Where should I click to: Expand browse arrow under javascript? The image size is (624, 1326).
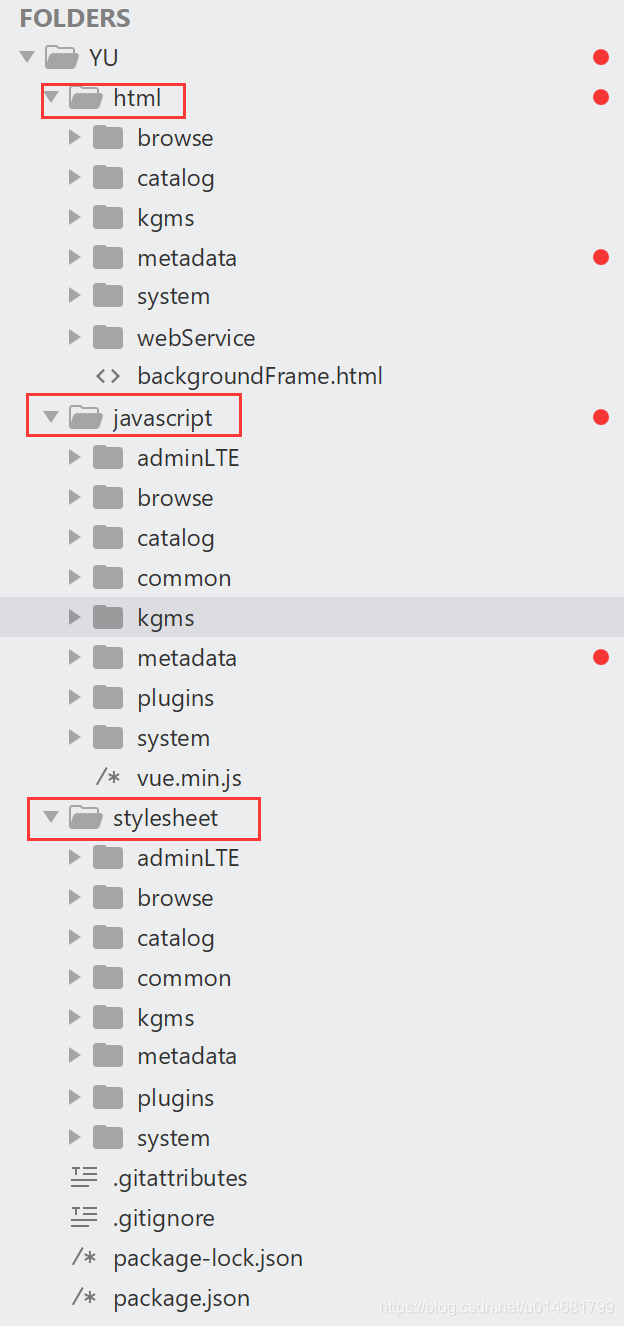click(x=74, y=497)
